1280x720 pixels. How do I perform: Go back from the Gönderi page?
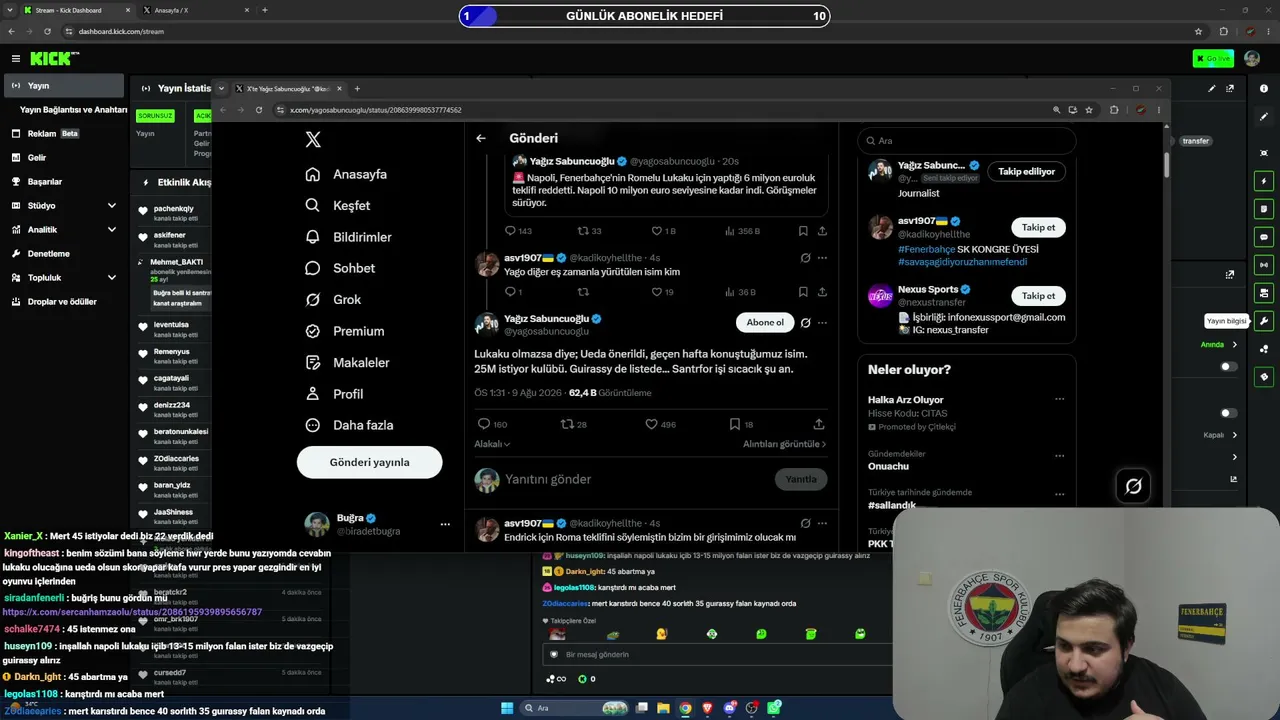[x=481, y=138]
